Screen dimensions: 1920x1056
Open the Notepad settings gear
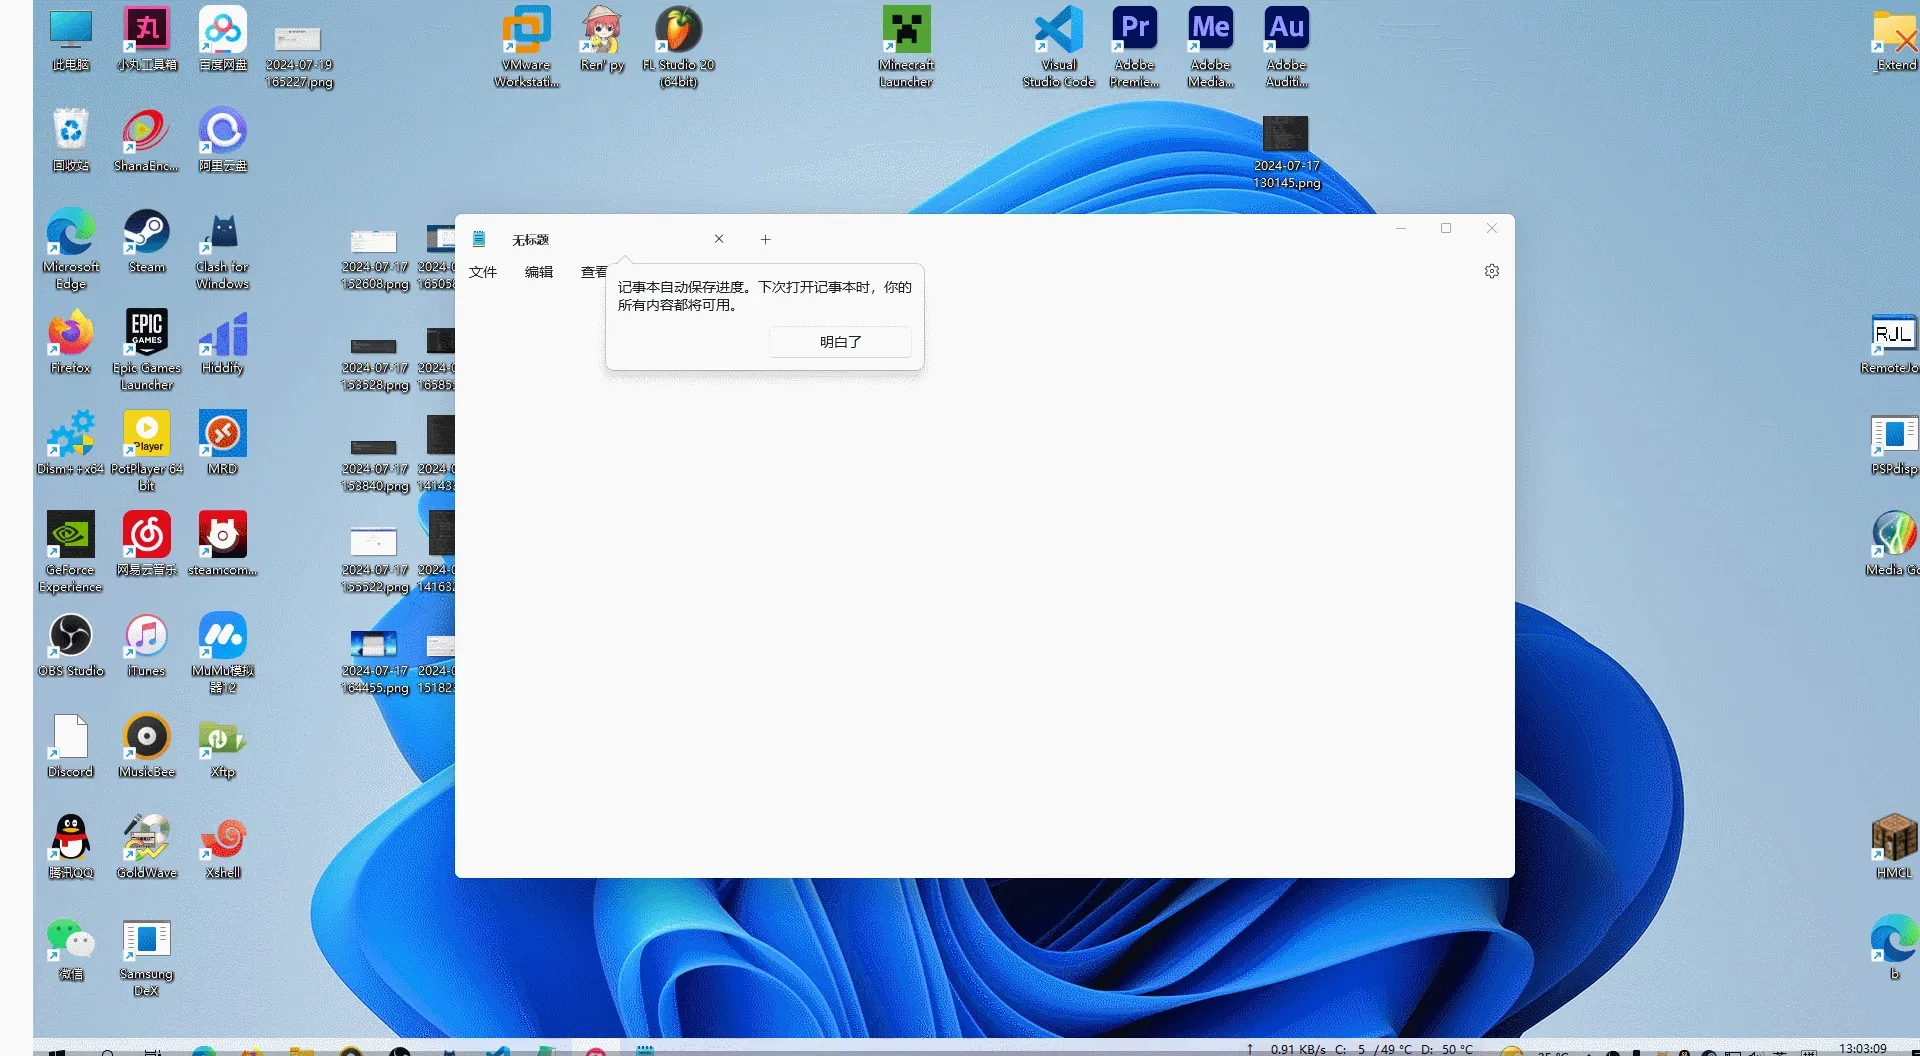coord(1491,272)
